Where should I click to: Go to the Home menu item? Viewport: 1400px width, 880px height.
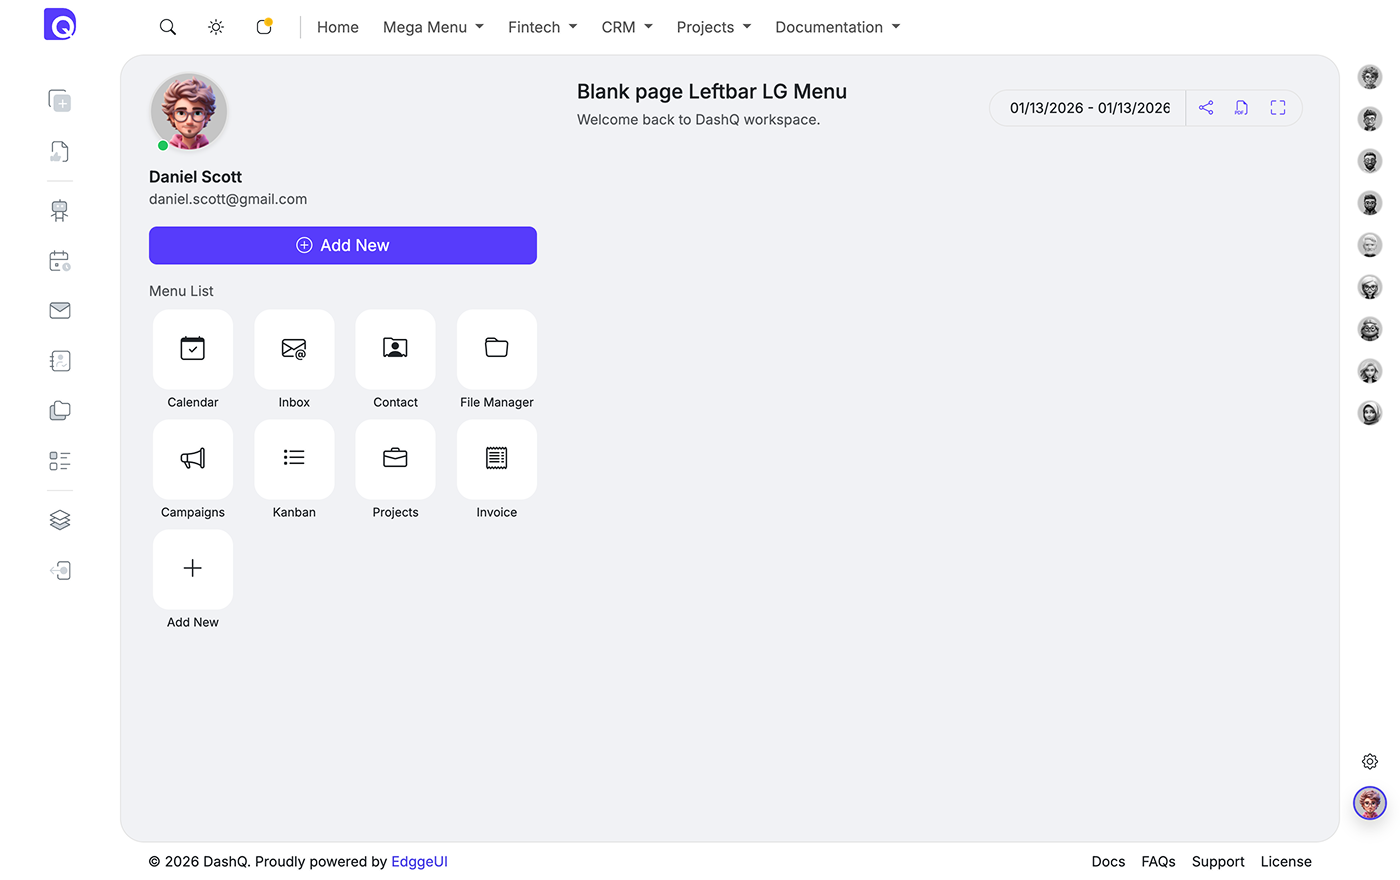coord(338,27)
